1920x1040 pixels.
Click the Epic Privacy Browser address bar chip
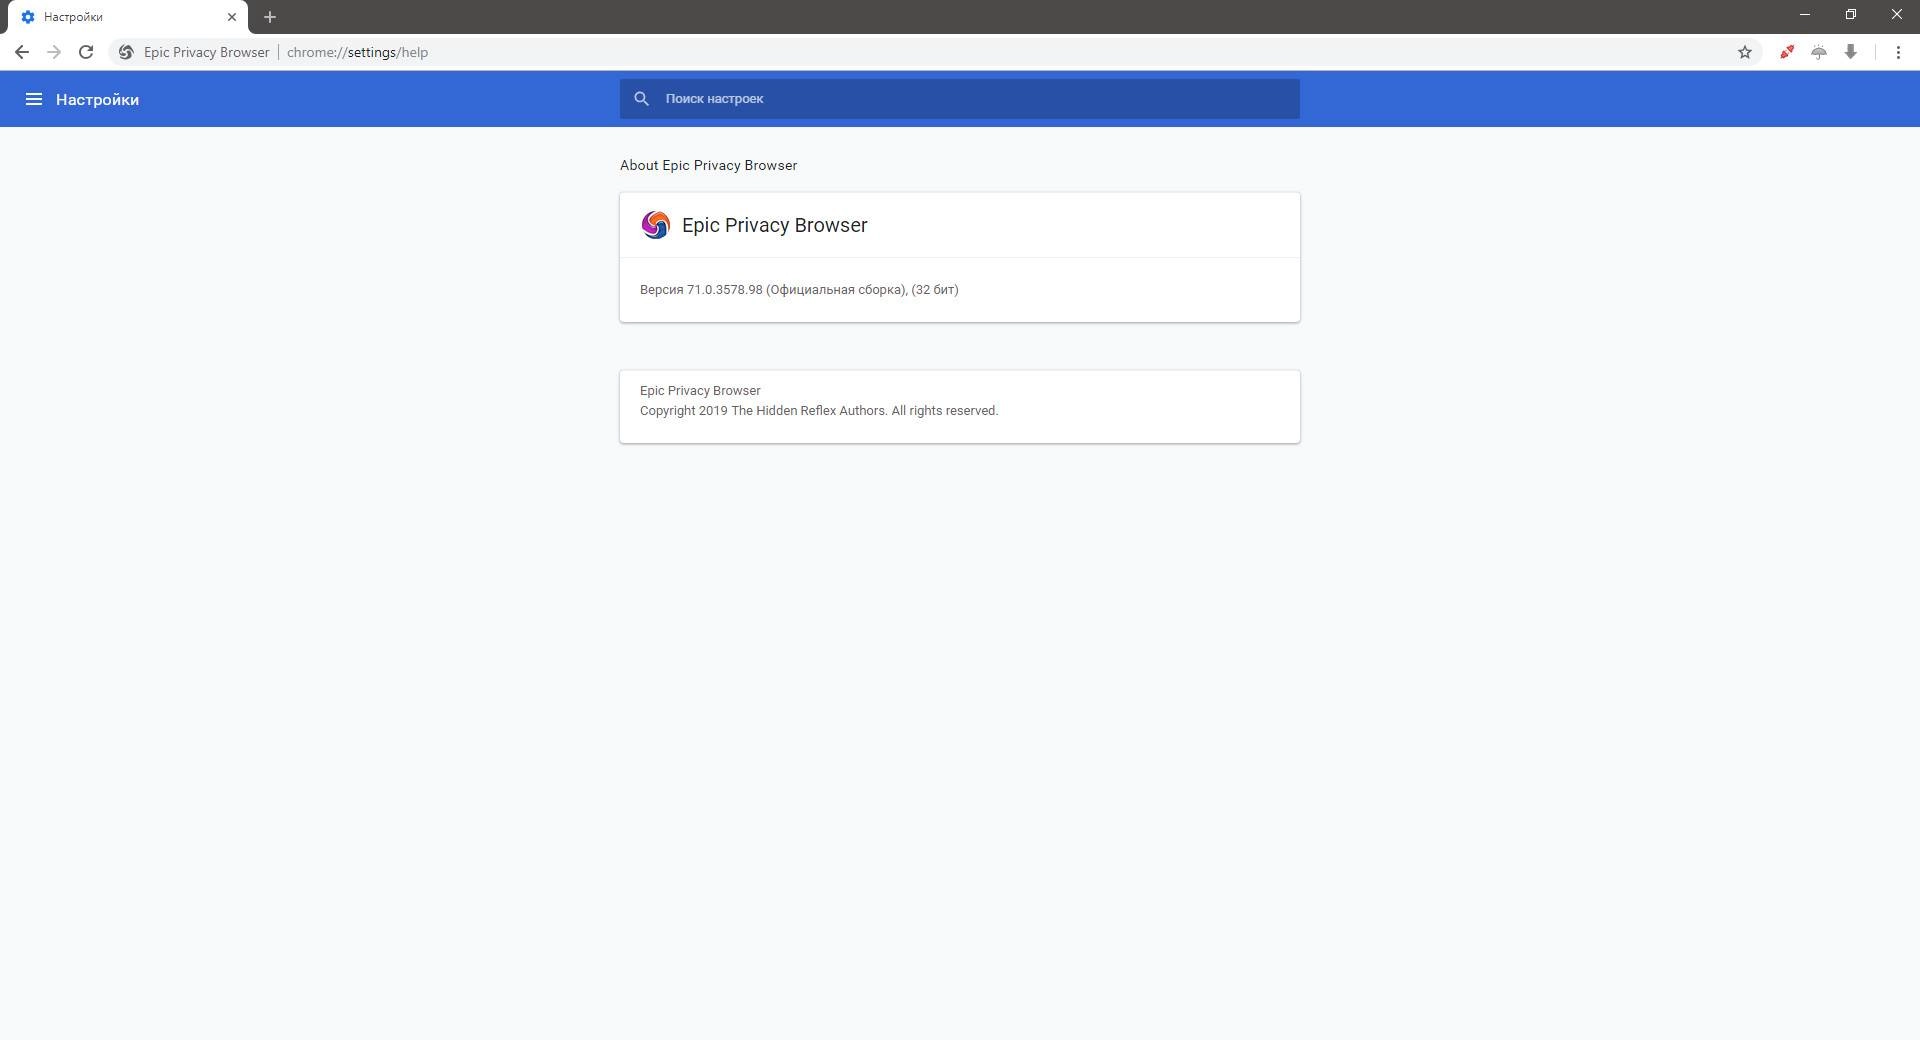tap(206, 52)
